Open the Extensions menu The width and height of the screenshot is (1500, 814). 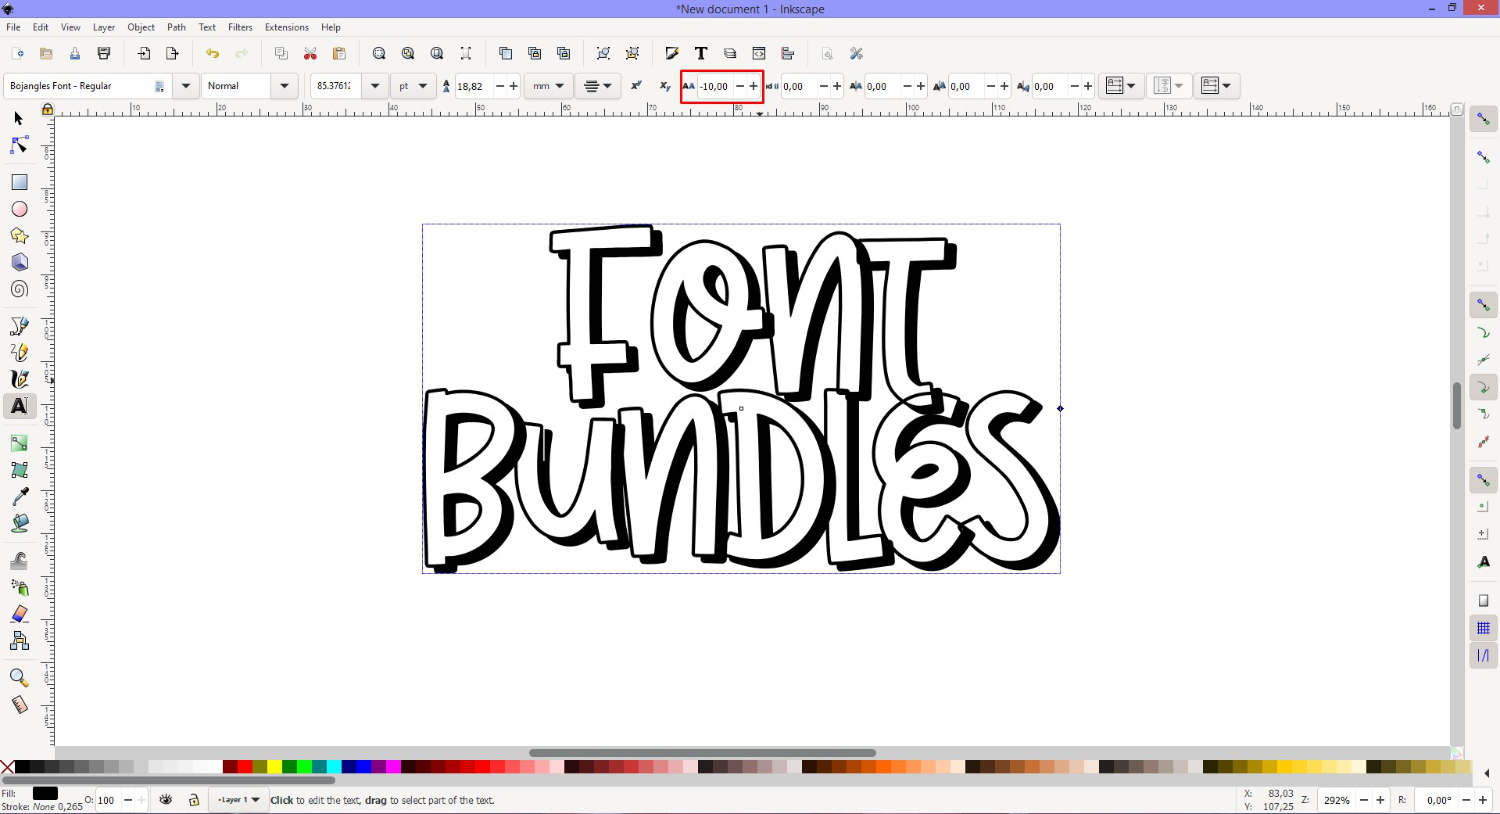[287, 27]
